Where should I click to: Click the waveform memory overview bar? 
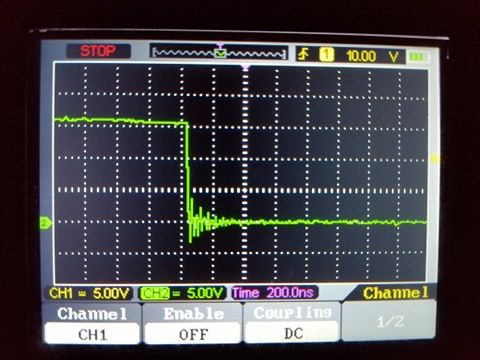219,53
